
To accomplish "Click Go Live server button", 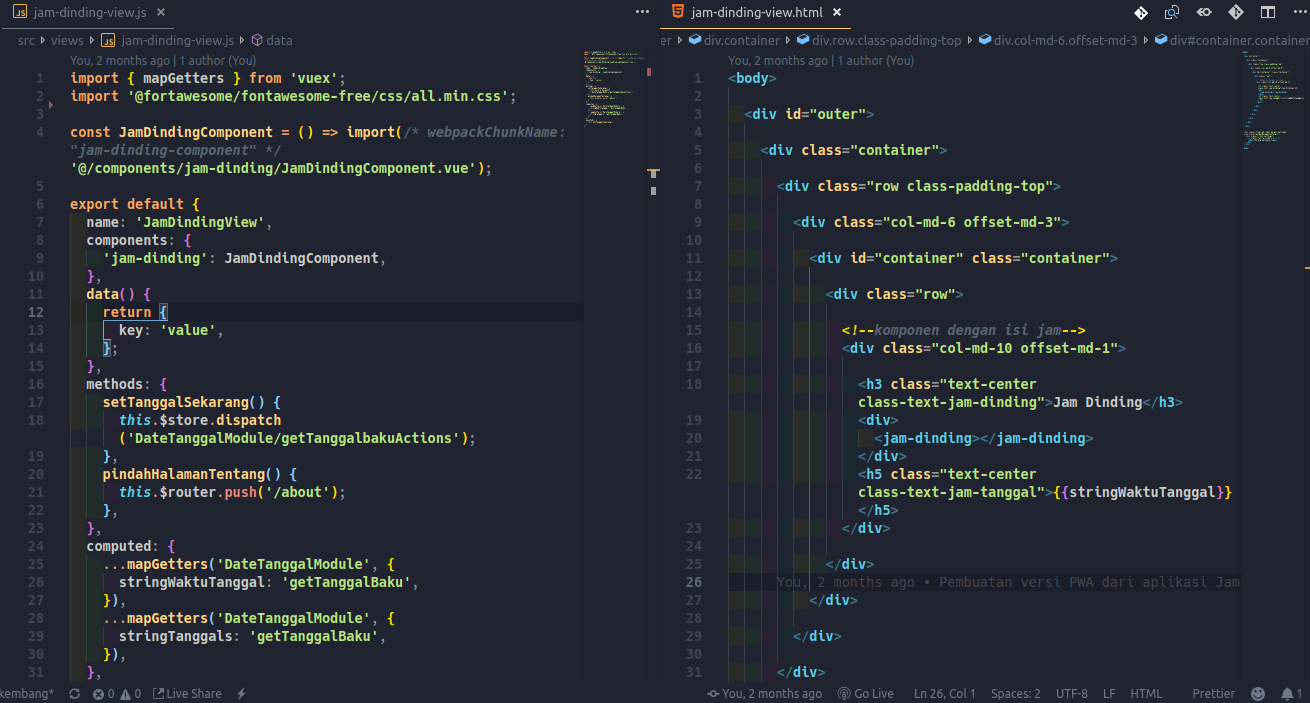I will point(865,693).
